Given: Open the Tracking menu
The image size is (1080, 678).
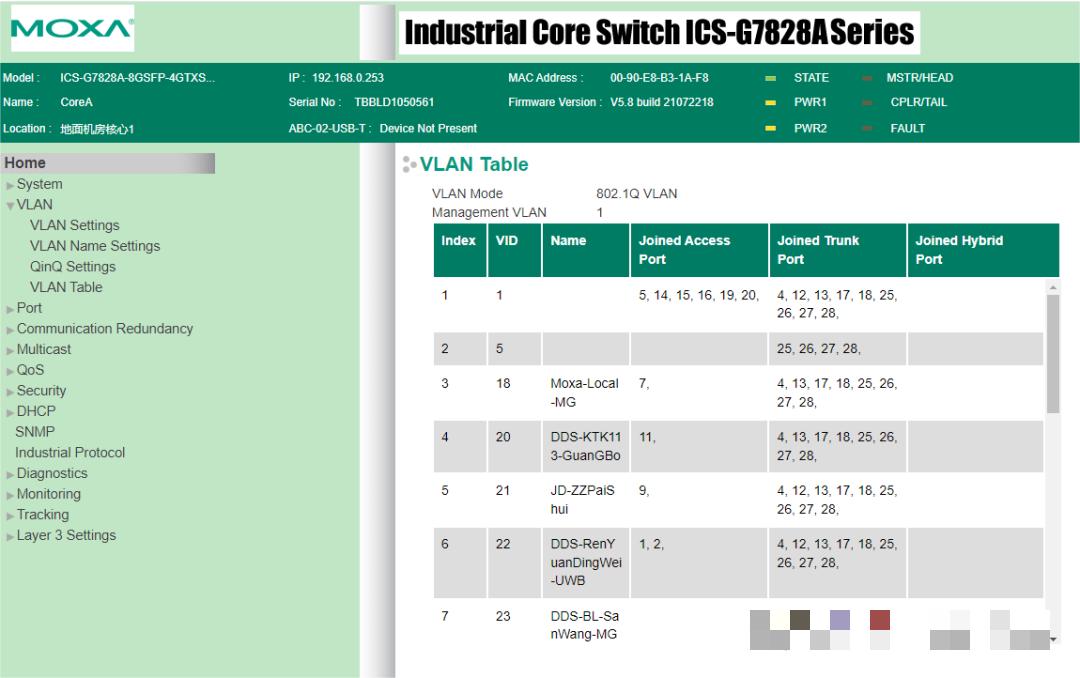Looking at the screenshot, I should [43, 515].
